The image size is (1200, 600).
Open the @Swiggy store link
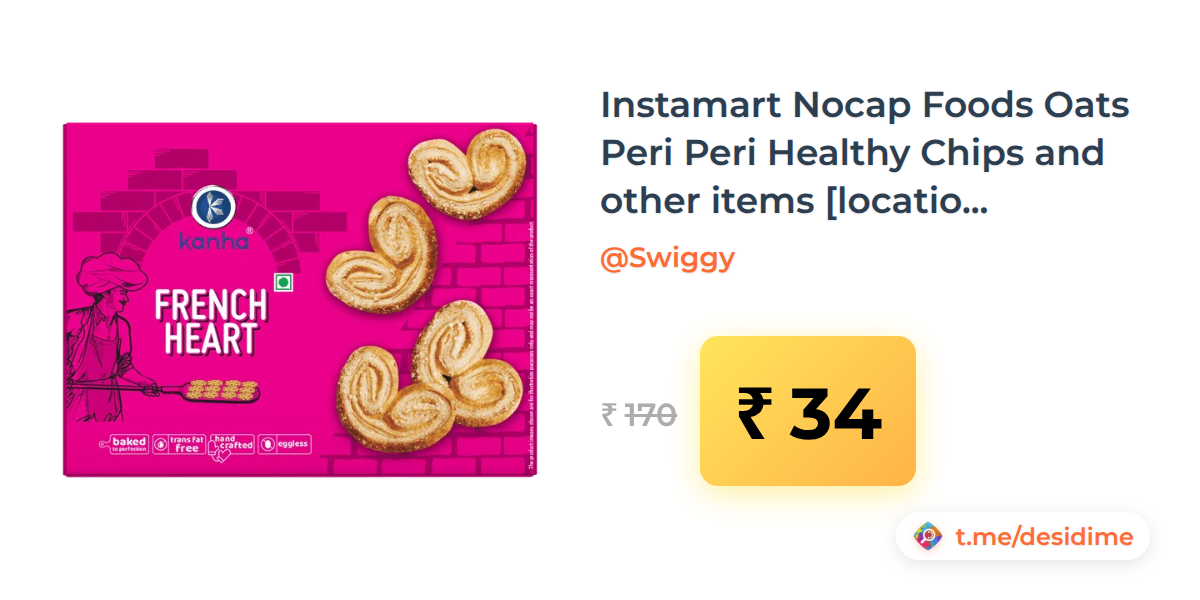click(x=667, y=258)
